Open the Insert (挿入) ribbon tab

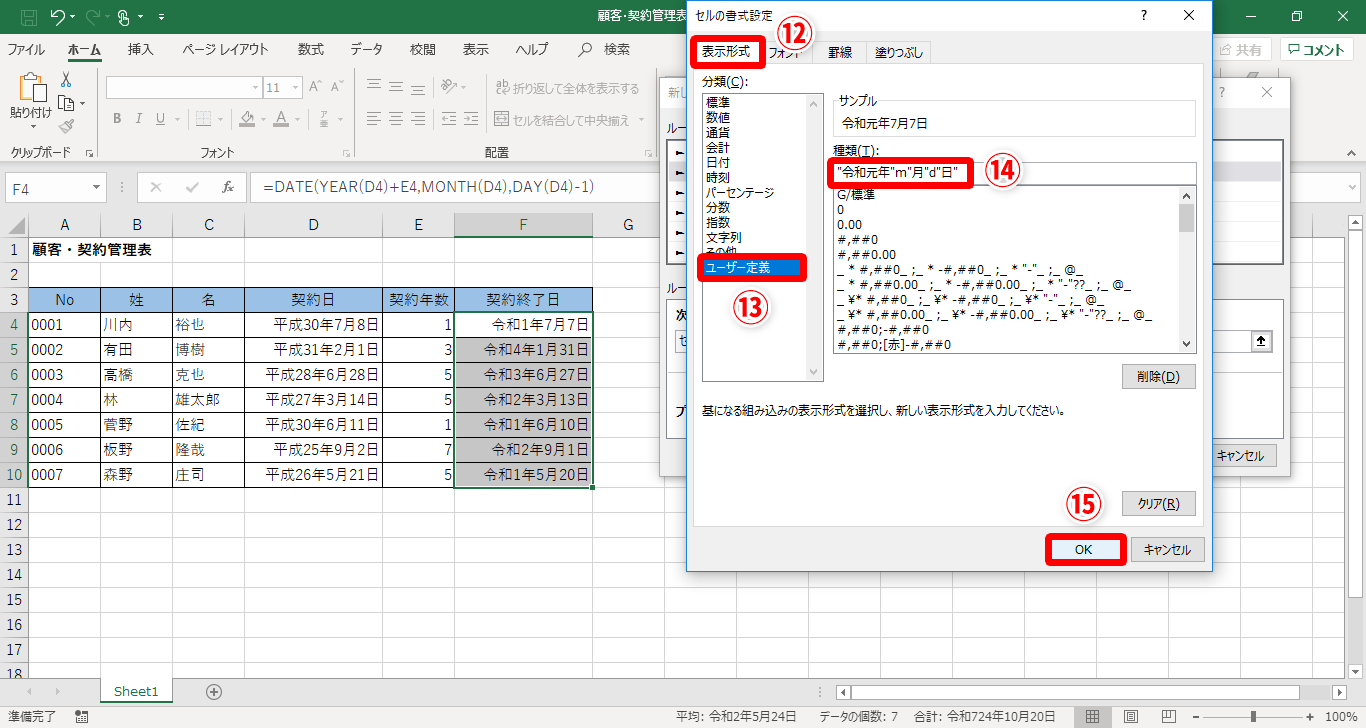(x=141, y=49)
